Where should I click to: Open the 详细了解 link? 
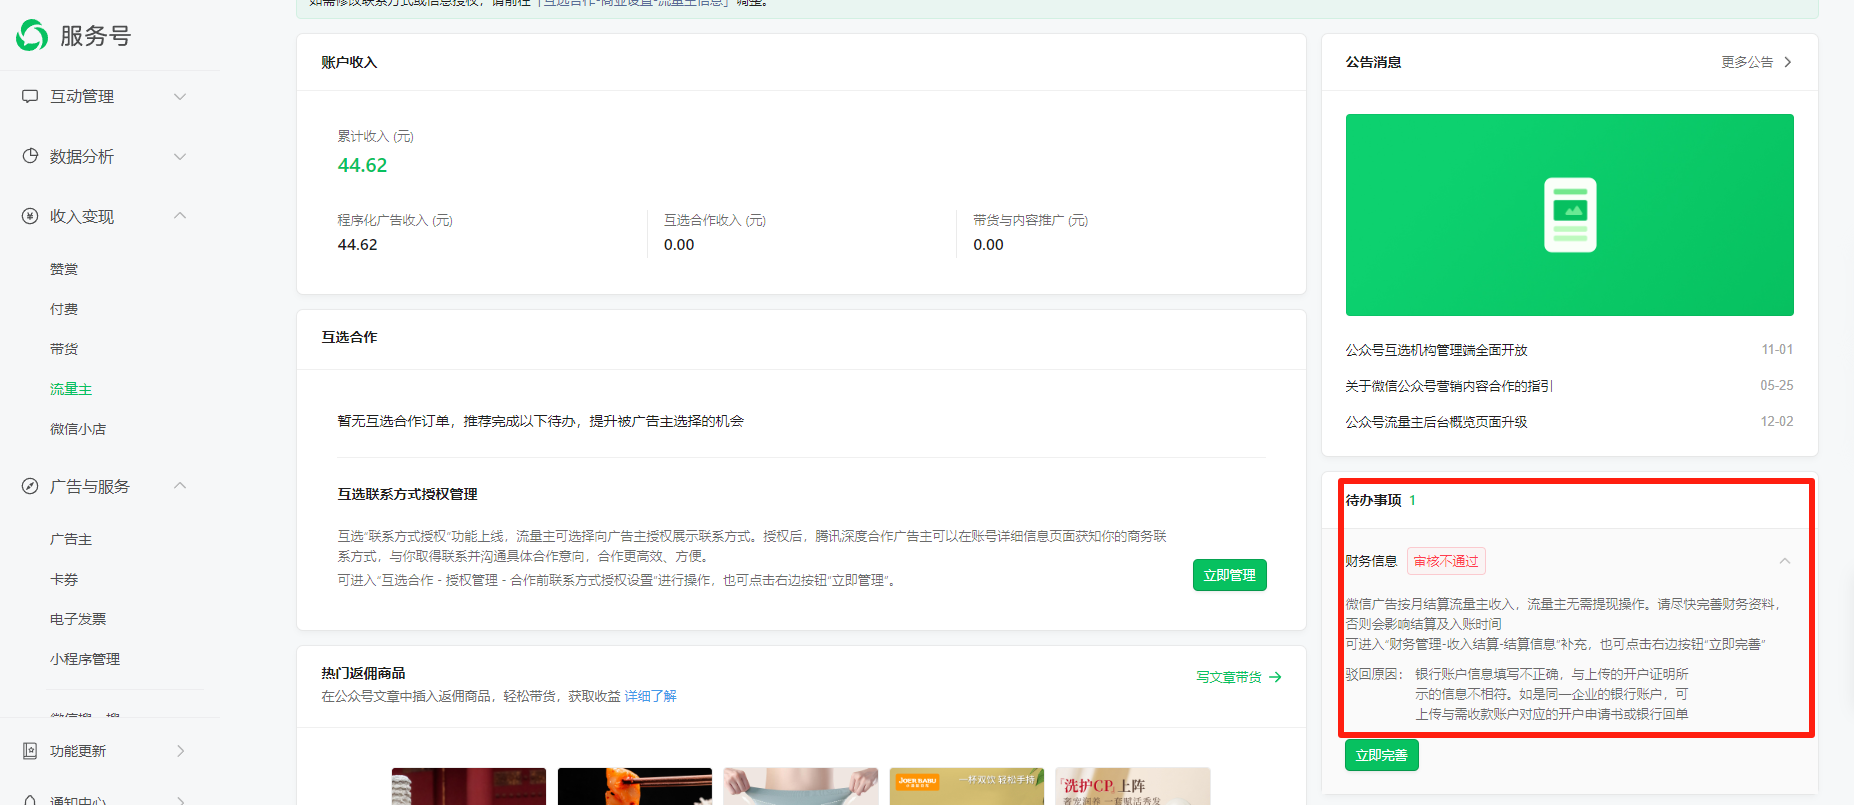click(x=651, y=696)
